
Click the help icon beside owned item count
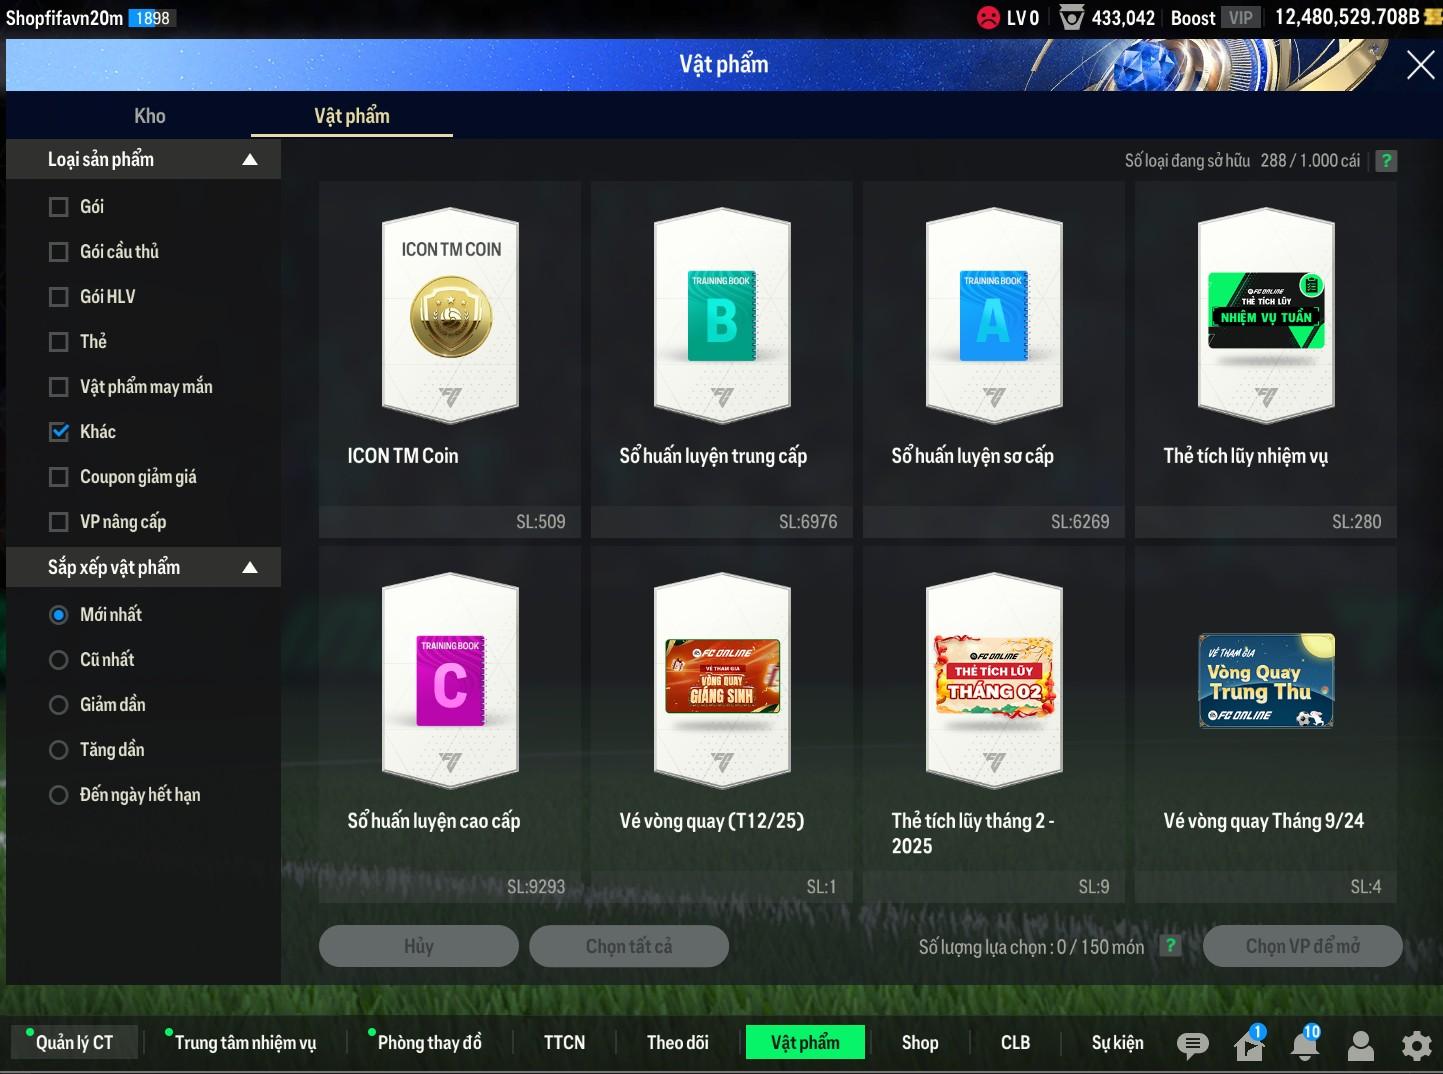coord(1386,161)
